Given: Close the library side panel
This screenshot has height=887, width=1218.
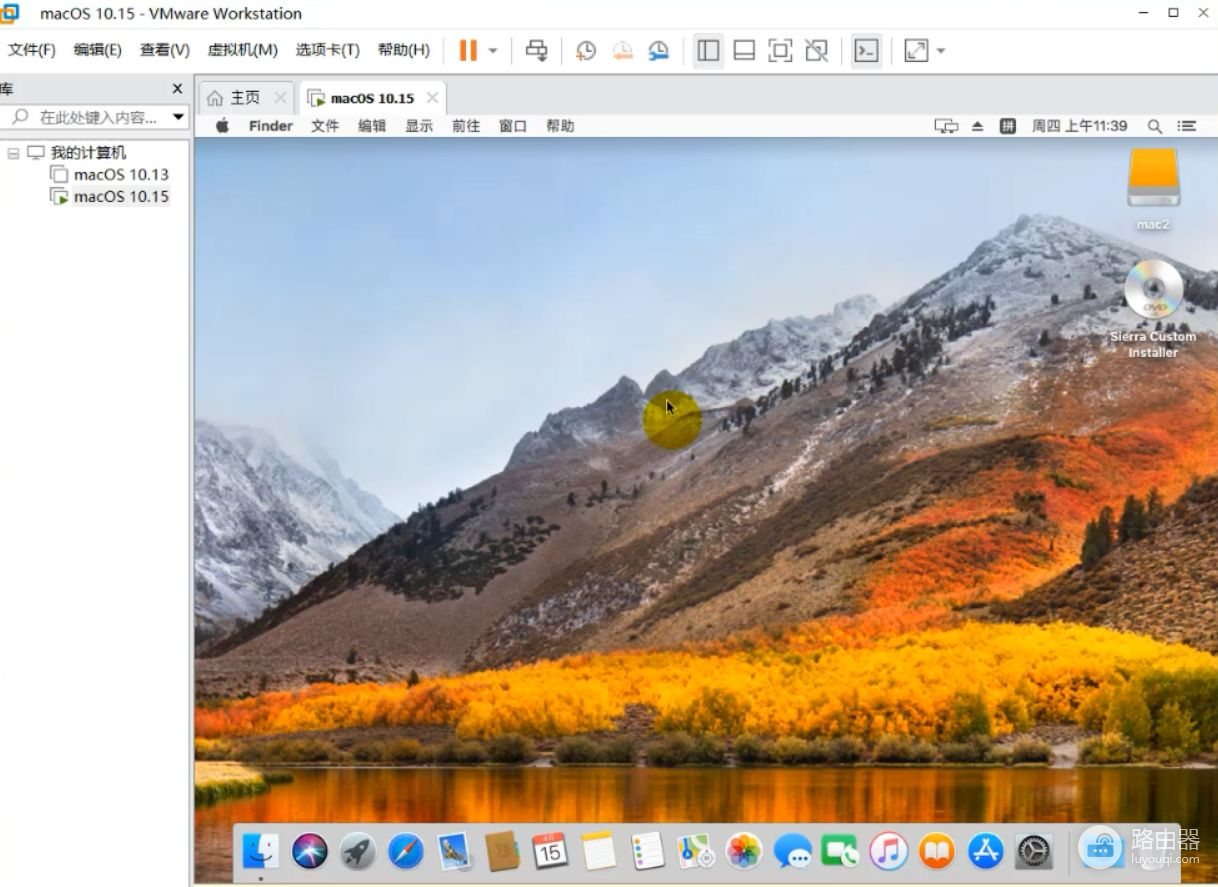Looking at the screenshot, I should tap(177, 88).
